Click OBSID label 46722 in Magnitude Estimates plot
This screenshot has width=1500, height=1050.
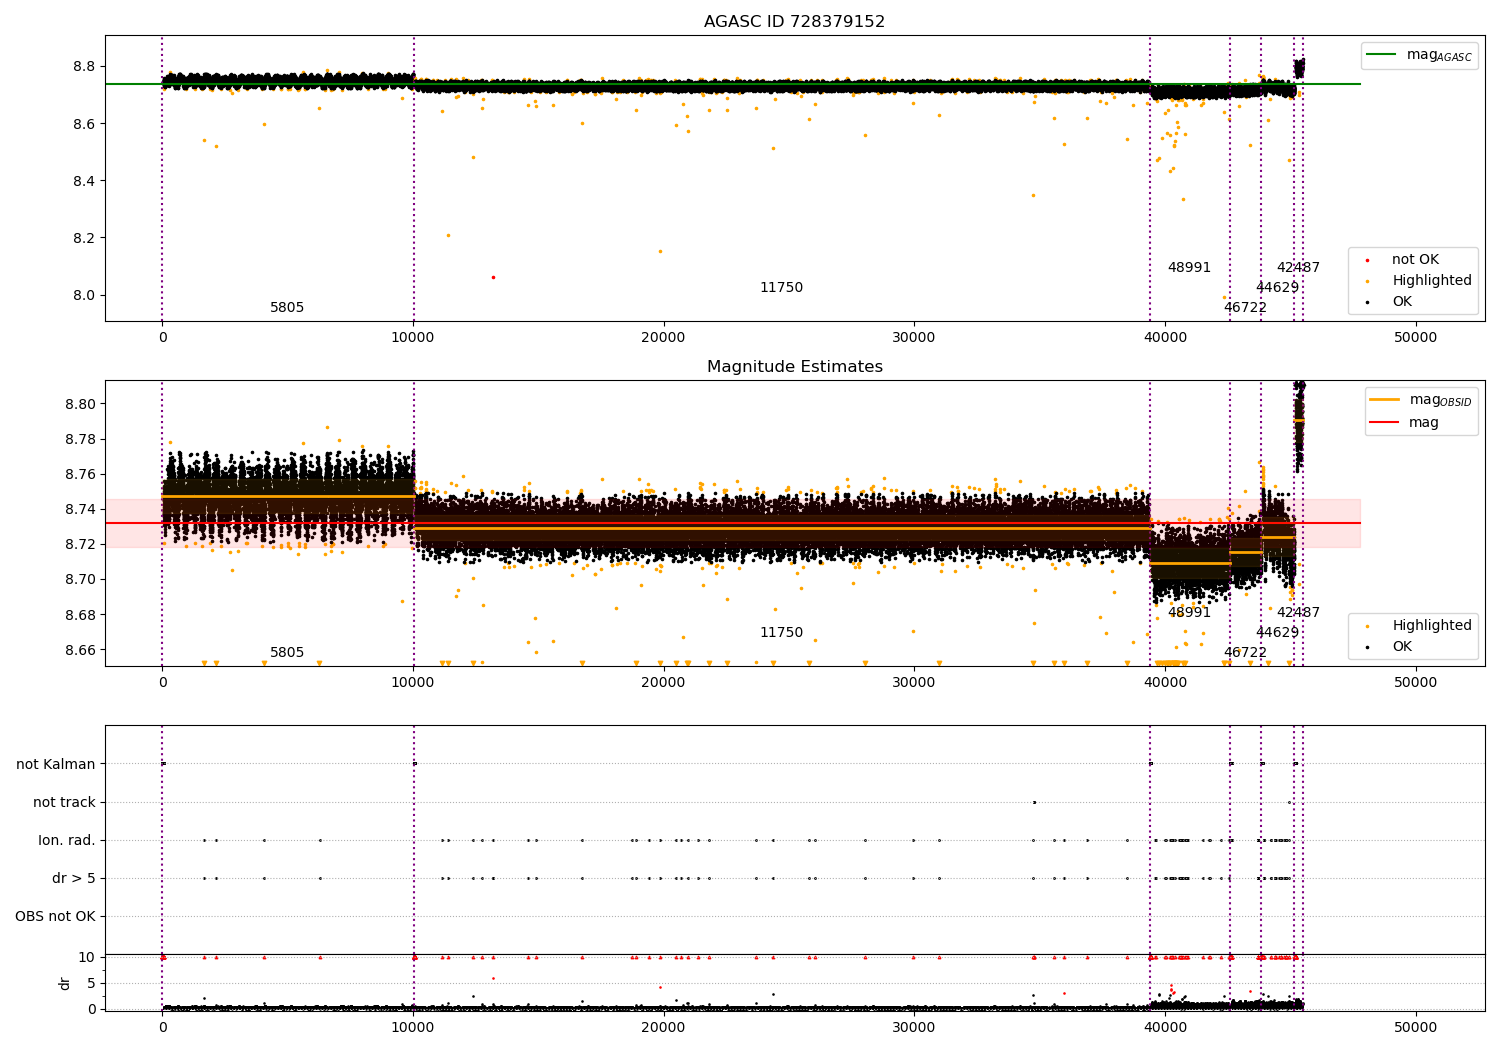click(x=1245, y=653)
